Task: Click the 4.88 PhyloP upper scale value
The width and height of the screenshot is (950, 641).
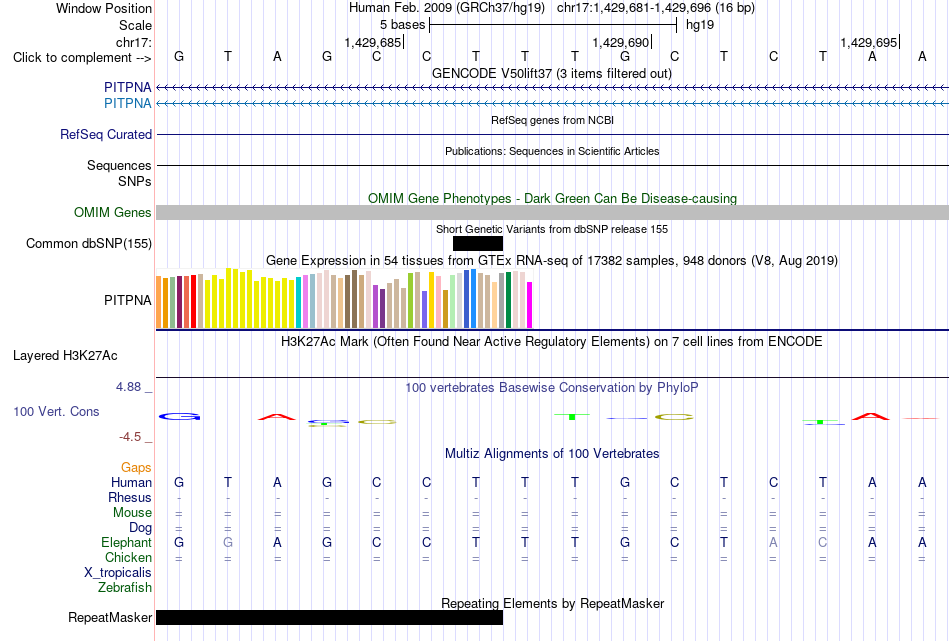Action: coord(128,387)
